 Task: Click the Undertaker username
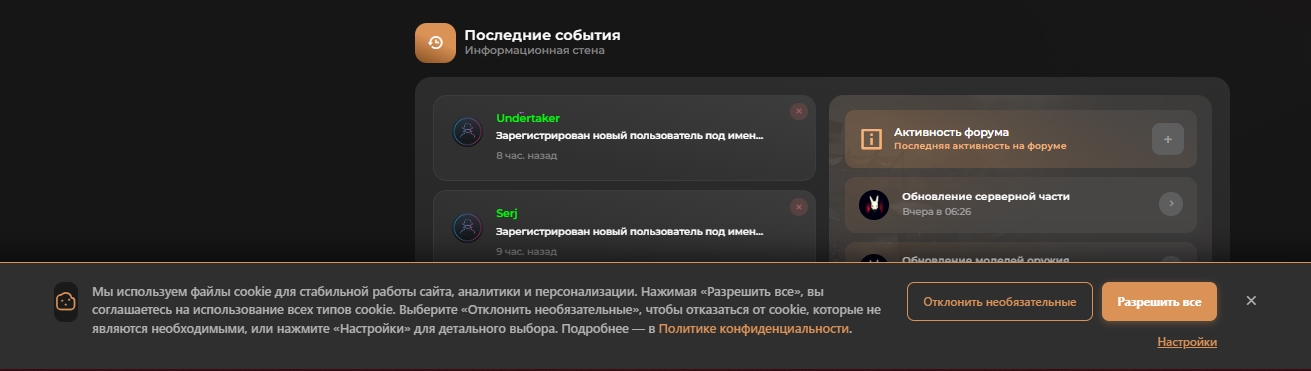pyautogui.click(x=528, y=118)
